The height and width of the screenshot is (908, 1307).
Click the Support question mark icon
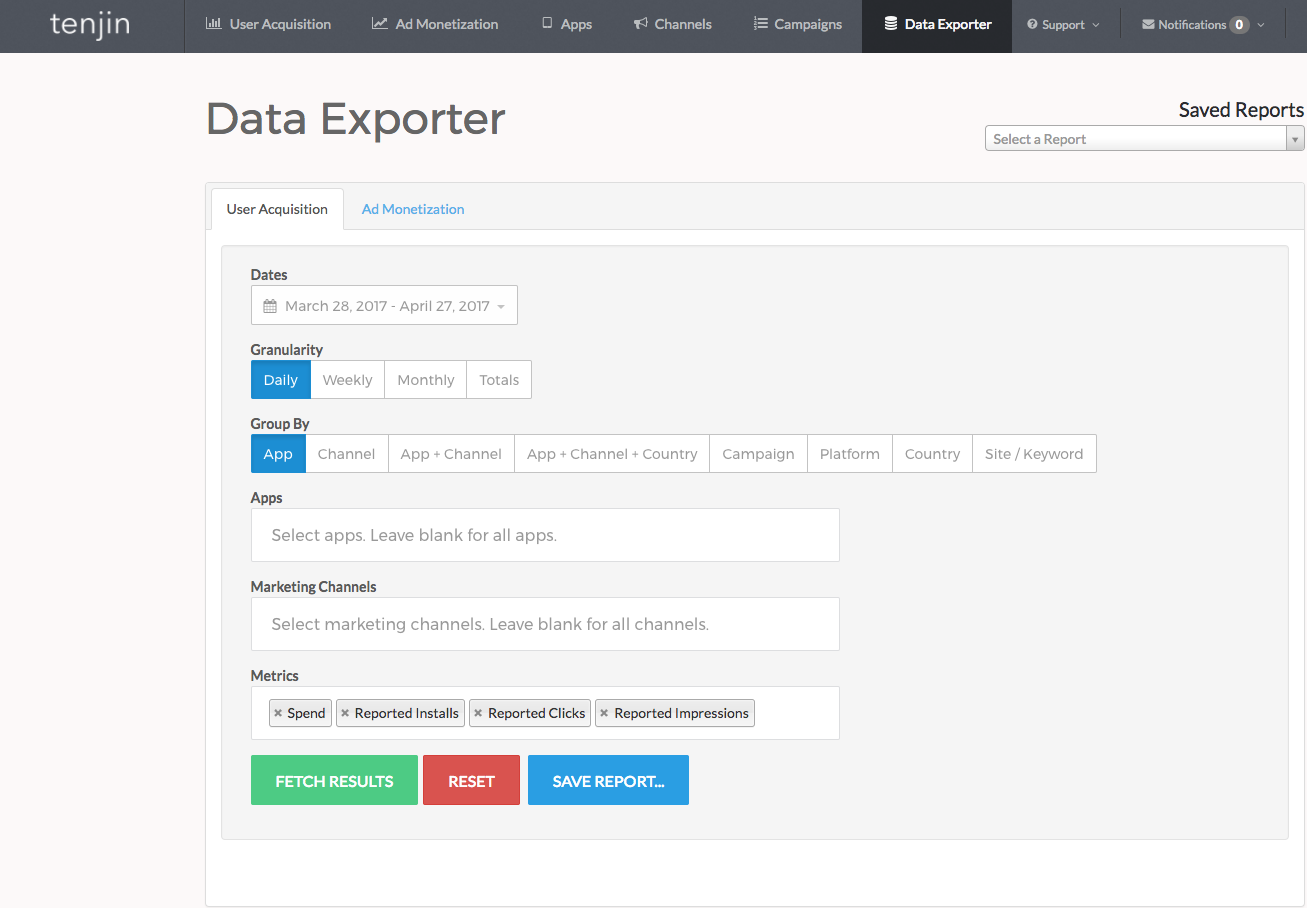tap(1032, 24)
